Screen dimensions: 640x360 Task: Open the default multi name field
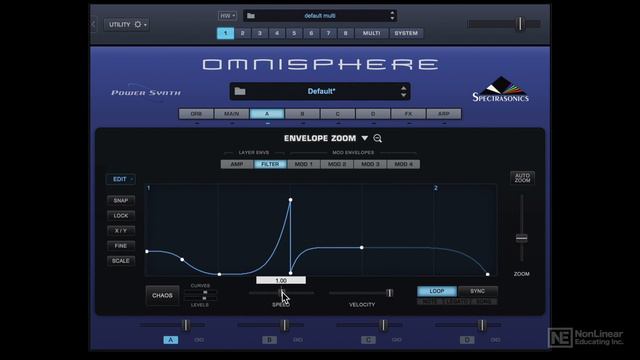coord(320,16)
